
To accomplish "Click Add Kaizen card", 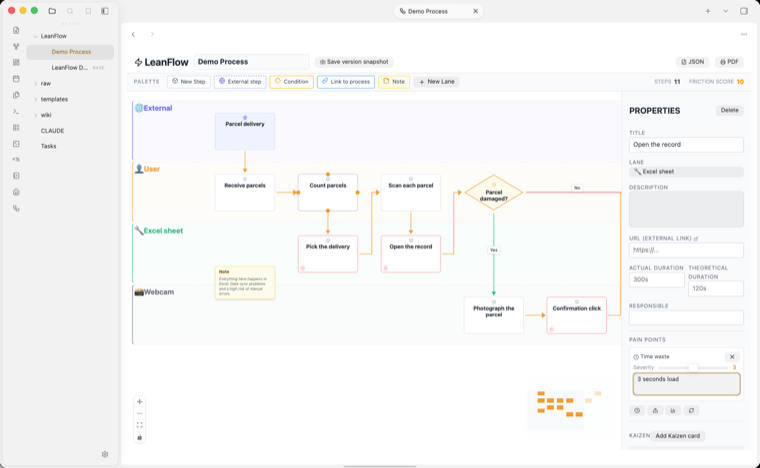I will click(677, 436).
